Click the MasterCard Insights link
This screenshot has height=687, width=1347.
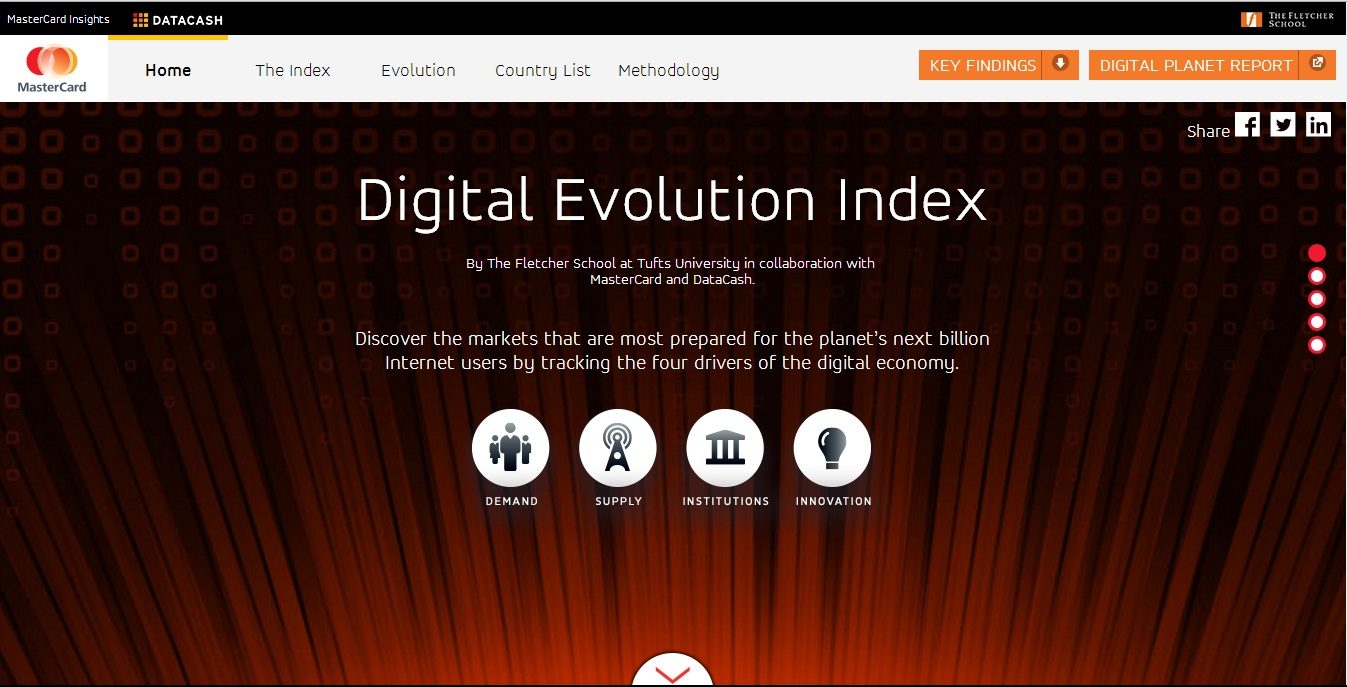pyautogui.click(x=59, y=20)
